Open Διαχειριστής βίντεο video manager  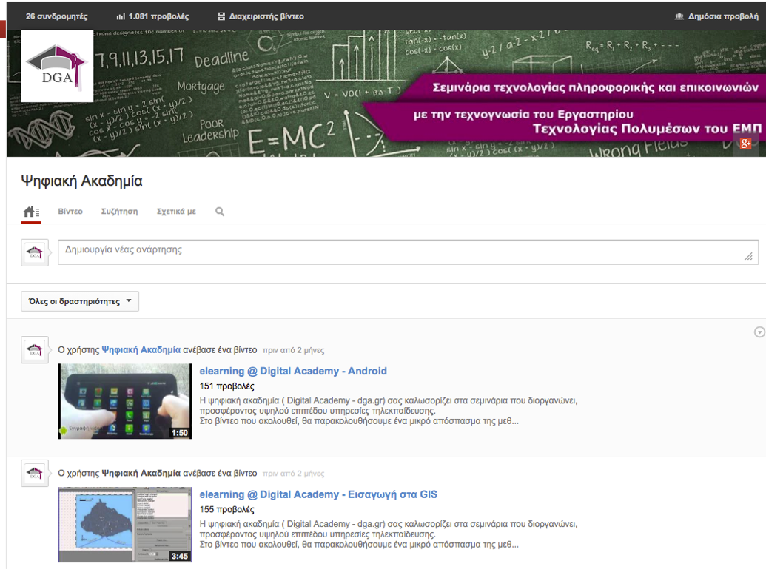(260, 16)
